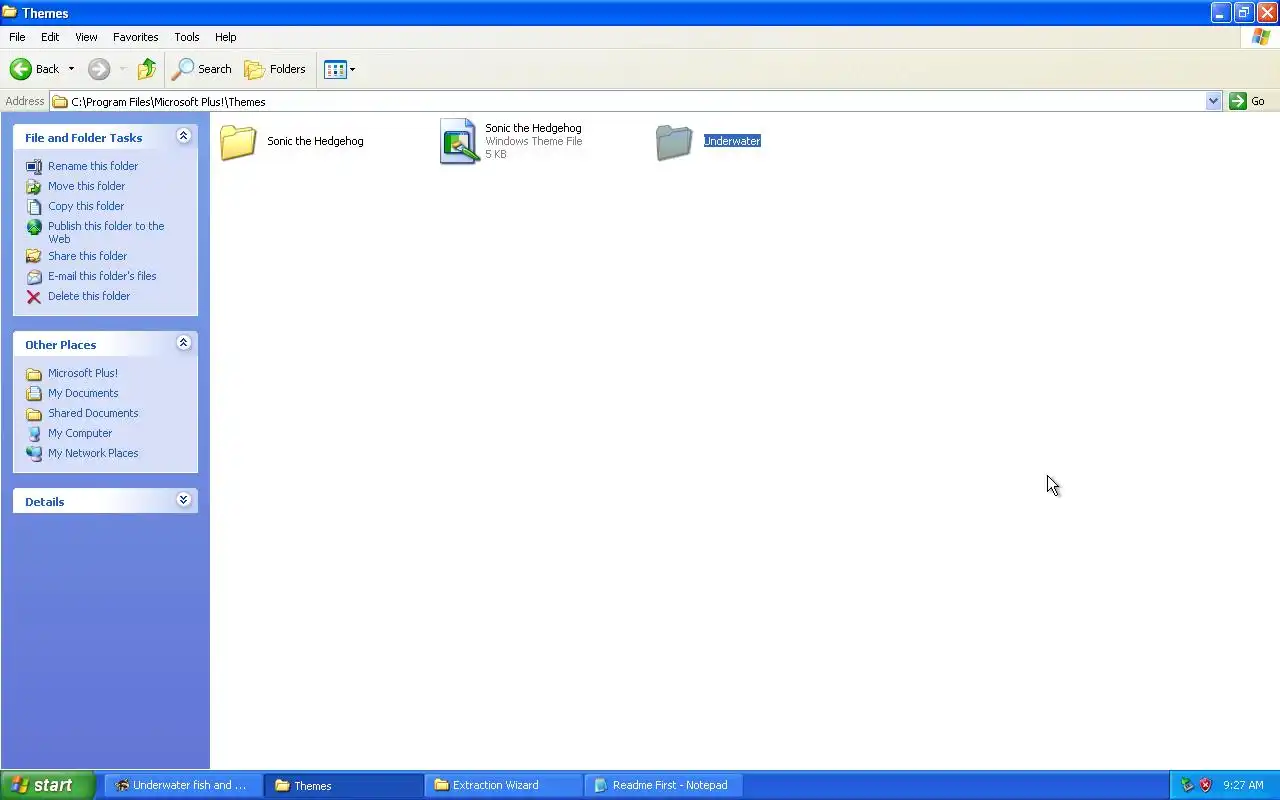Click the My Network Places icon
Image resolution: width=1280 pixels, height=800 pixels.
[x=34, y=454]
